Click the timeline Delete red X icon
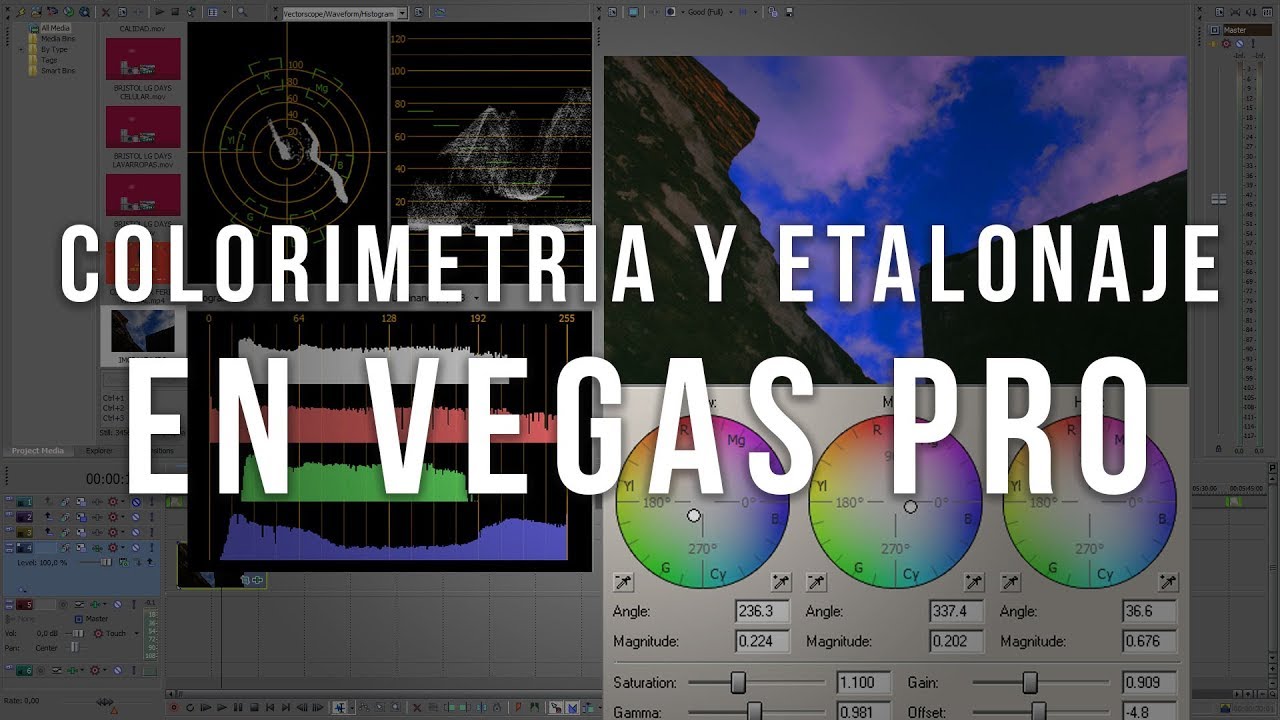 coord(417,708)
